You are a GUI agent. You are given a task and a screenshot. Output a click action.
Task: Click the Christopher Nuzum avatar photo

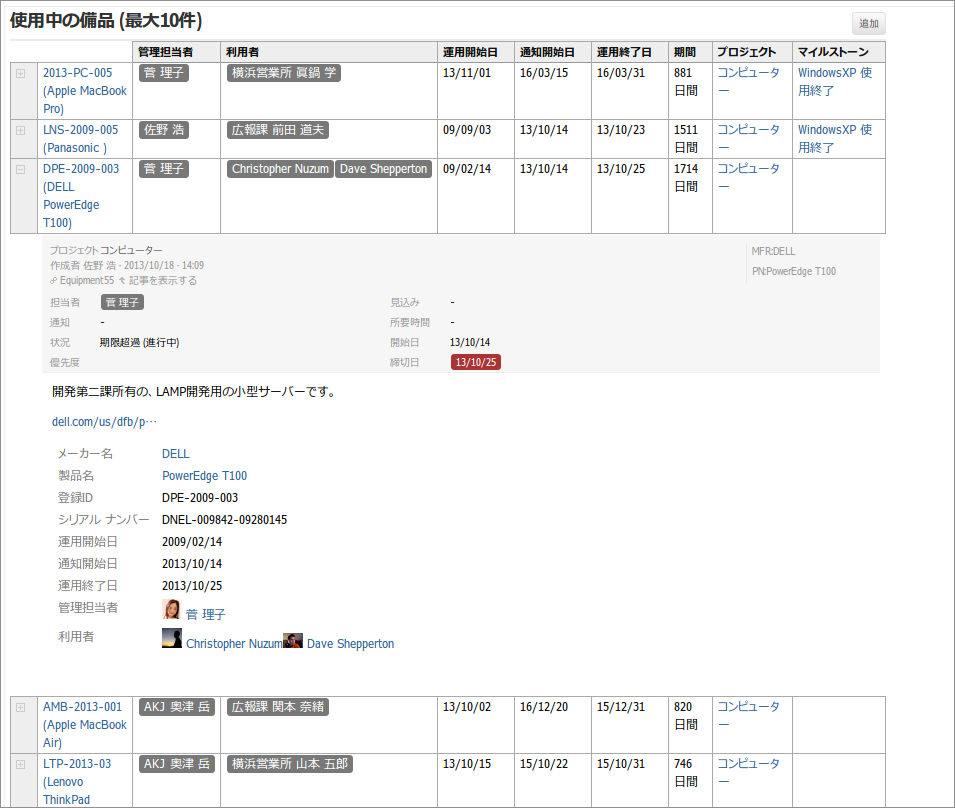[x=172, y=639]
